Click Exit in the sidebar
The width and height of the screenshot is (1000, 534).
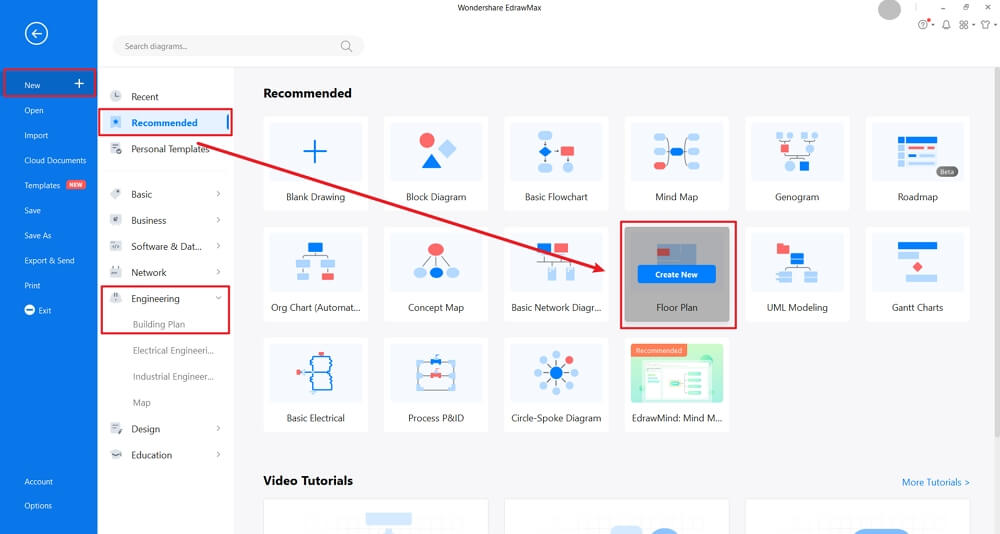click(38, 310)
